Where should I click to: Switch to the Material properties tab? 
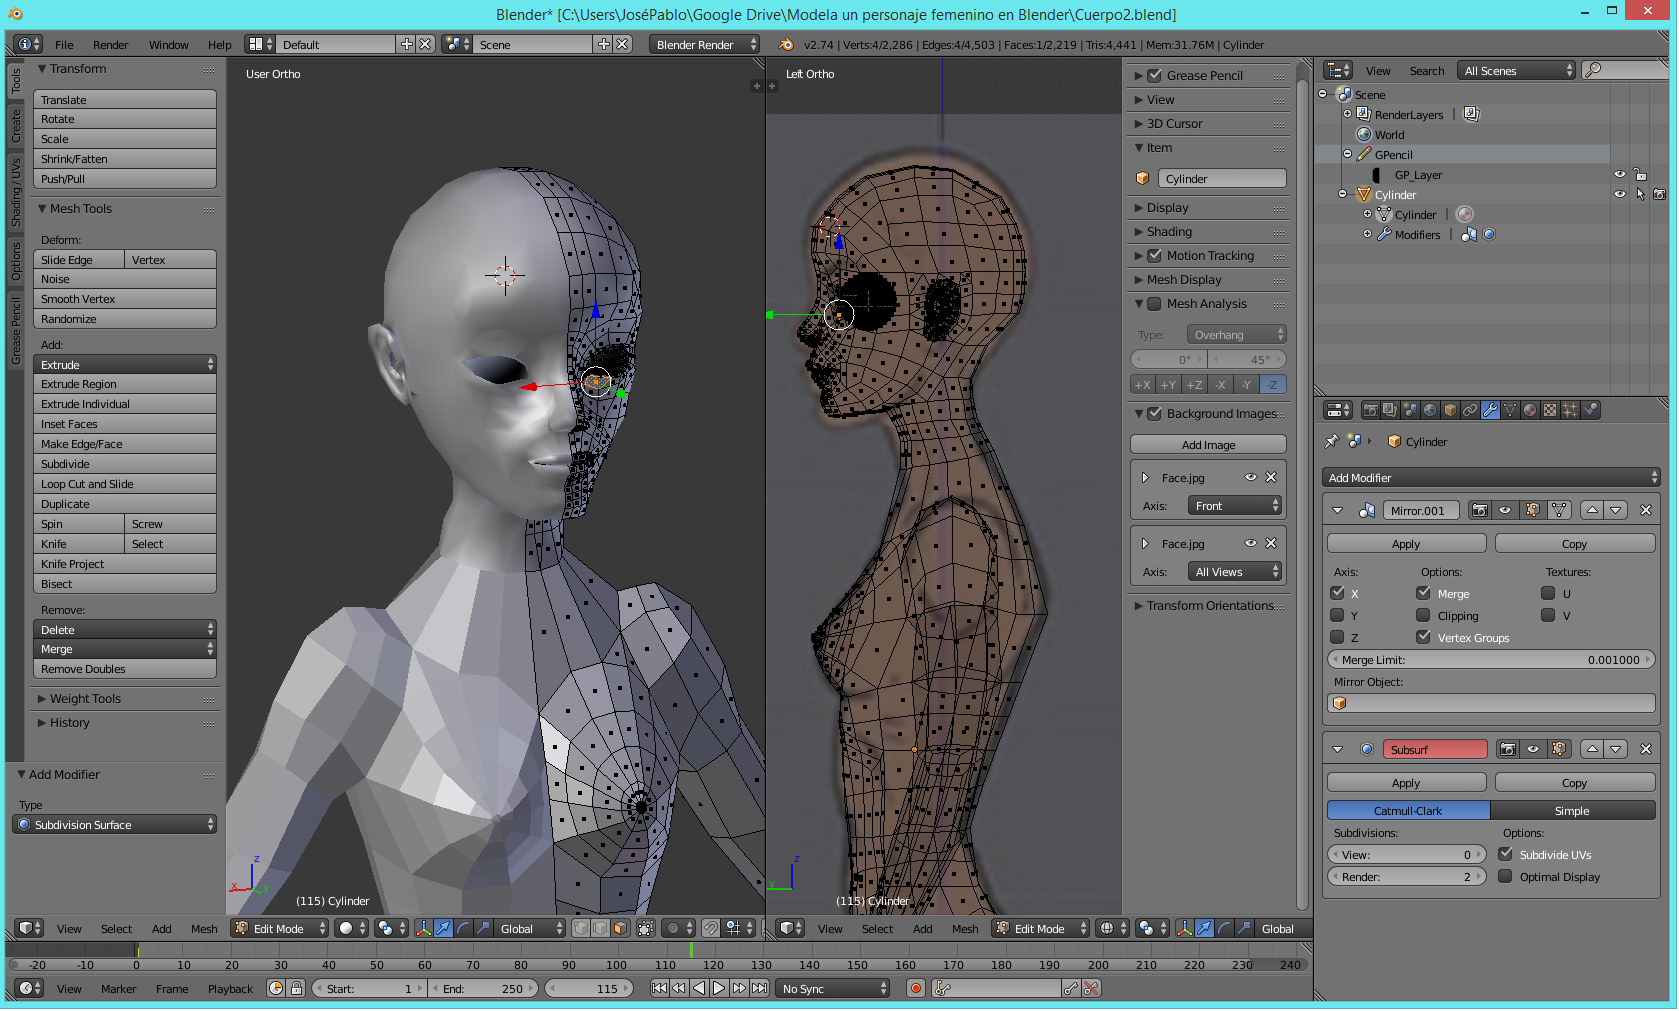pyautogui.click(x=1530, y=410)
